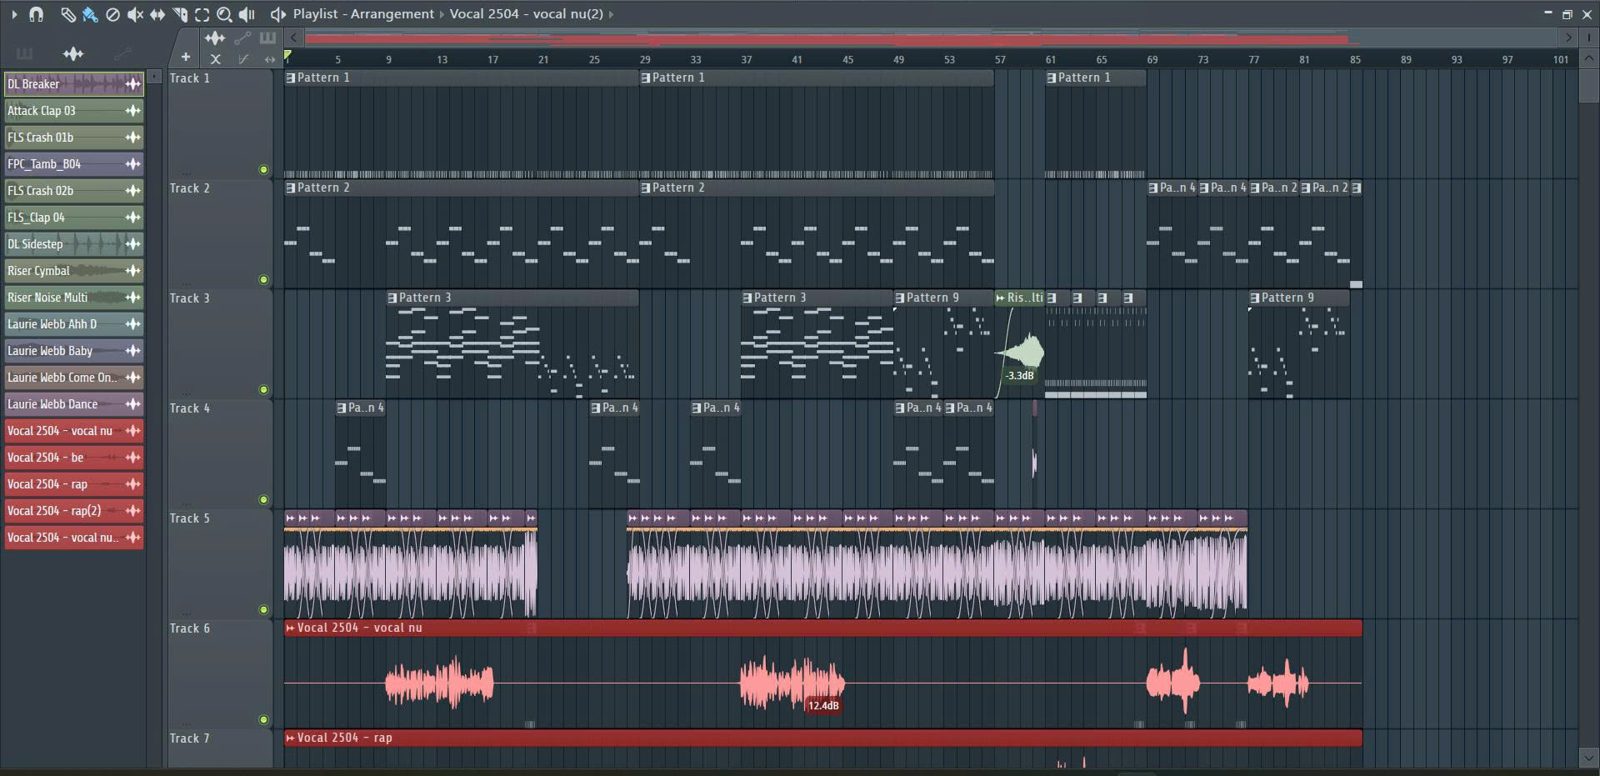This screenshot has width=1600, height=776.
Task: Mute Track 1 using its green light
Action: click(264, 170)
